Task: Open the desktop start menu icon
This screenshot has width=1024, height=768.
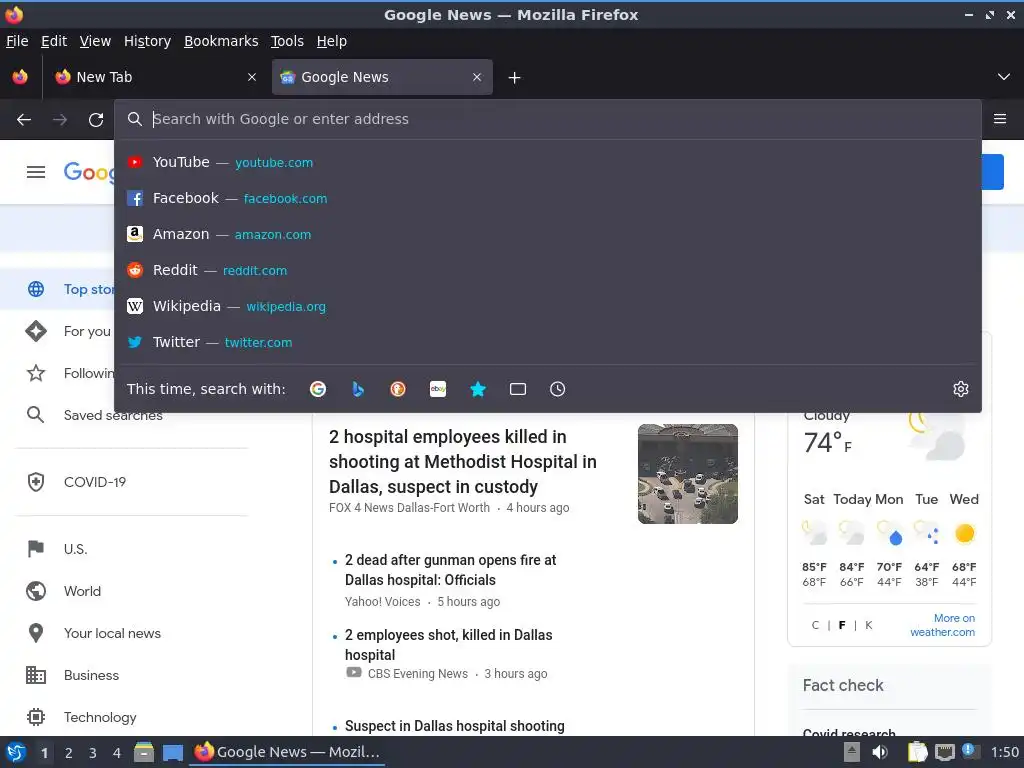Action: [16, 752]
